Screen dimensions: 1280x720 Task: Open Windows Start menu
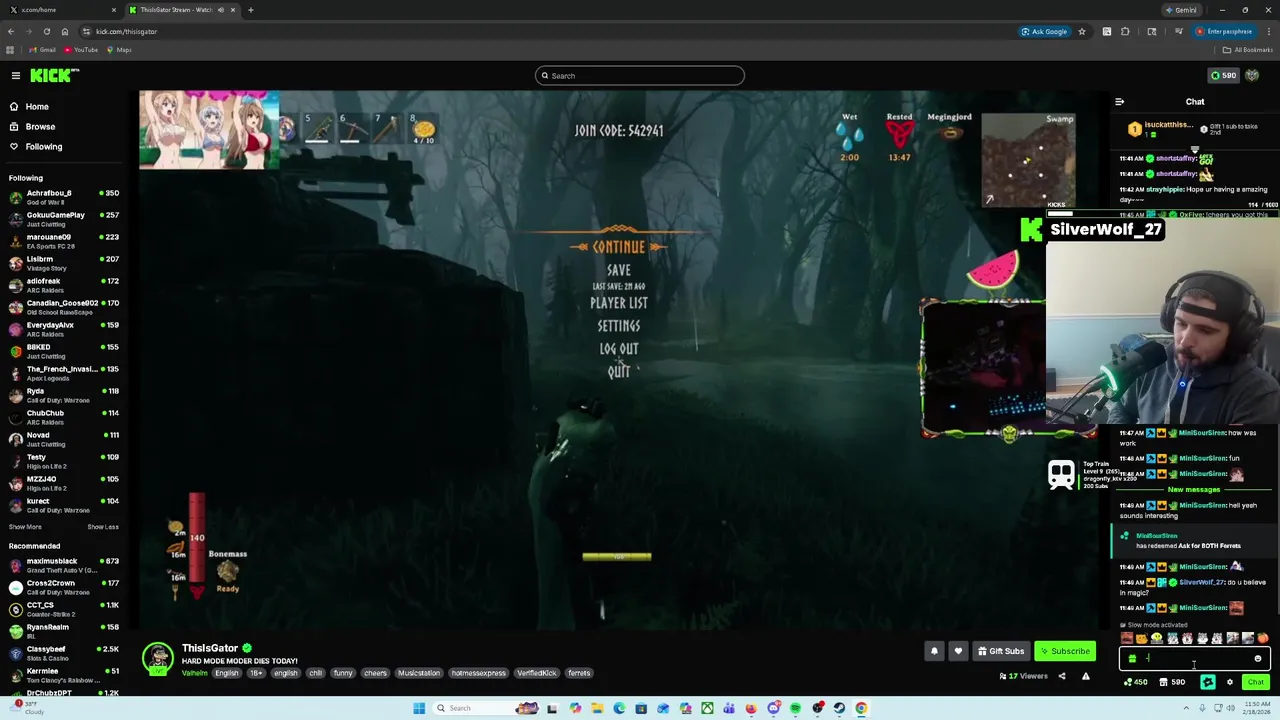coord(419,708)
